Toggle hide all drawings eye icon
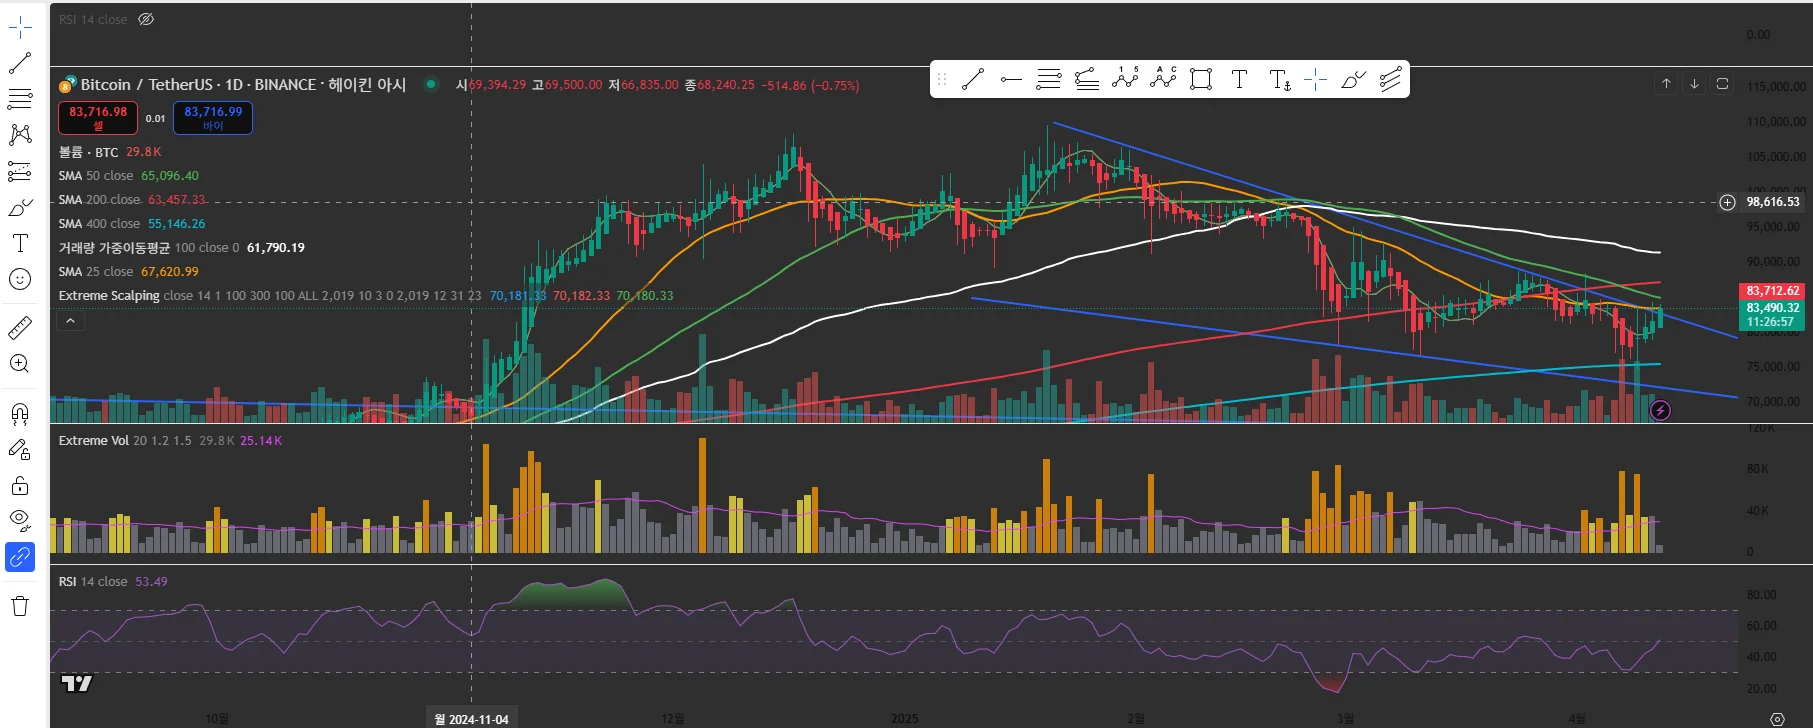This screenshot has width=1813, height=728. pos(20,520)
